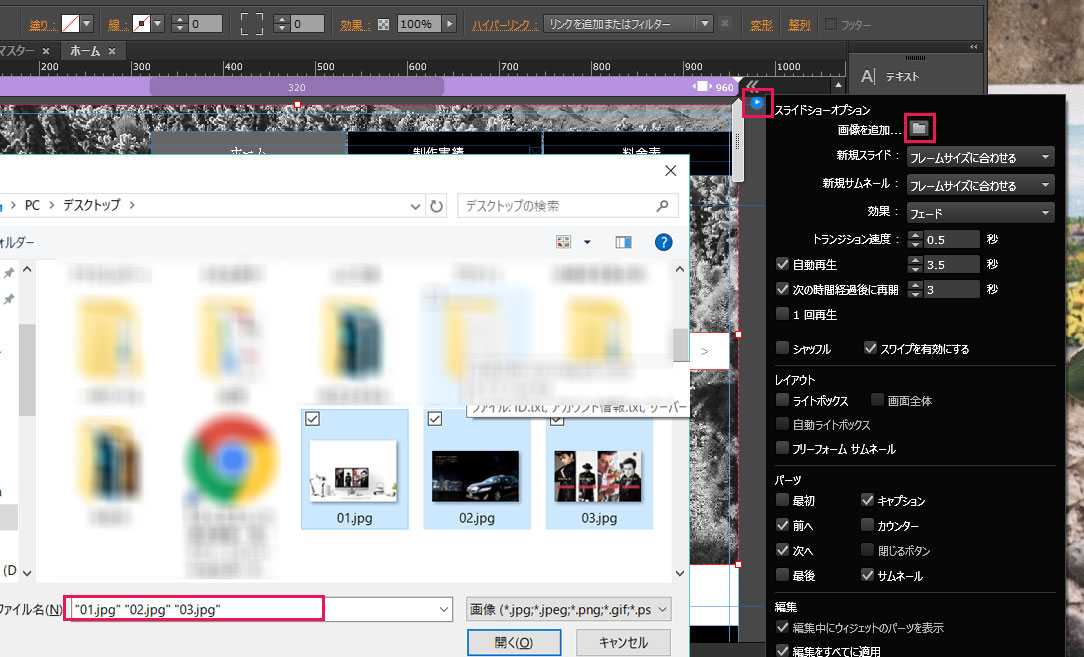Toggle the preview pane icon in file dialog

(624, 242)
